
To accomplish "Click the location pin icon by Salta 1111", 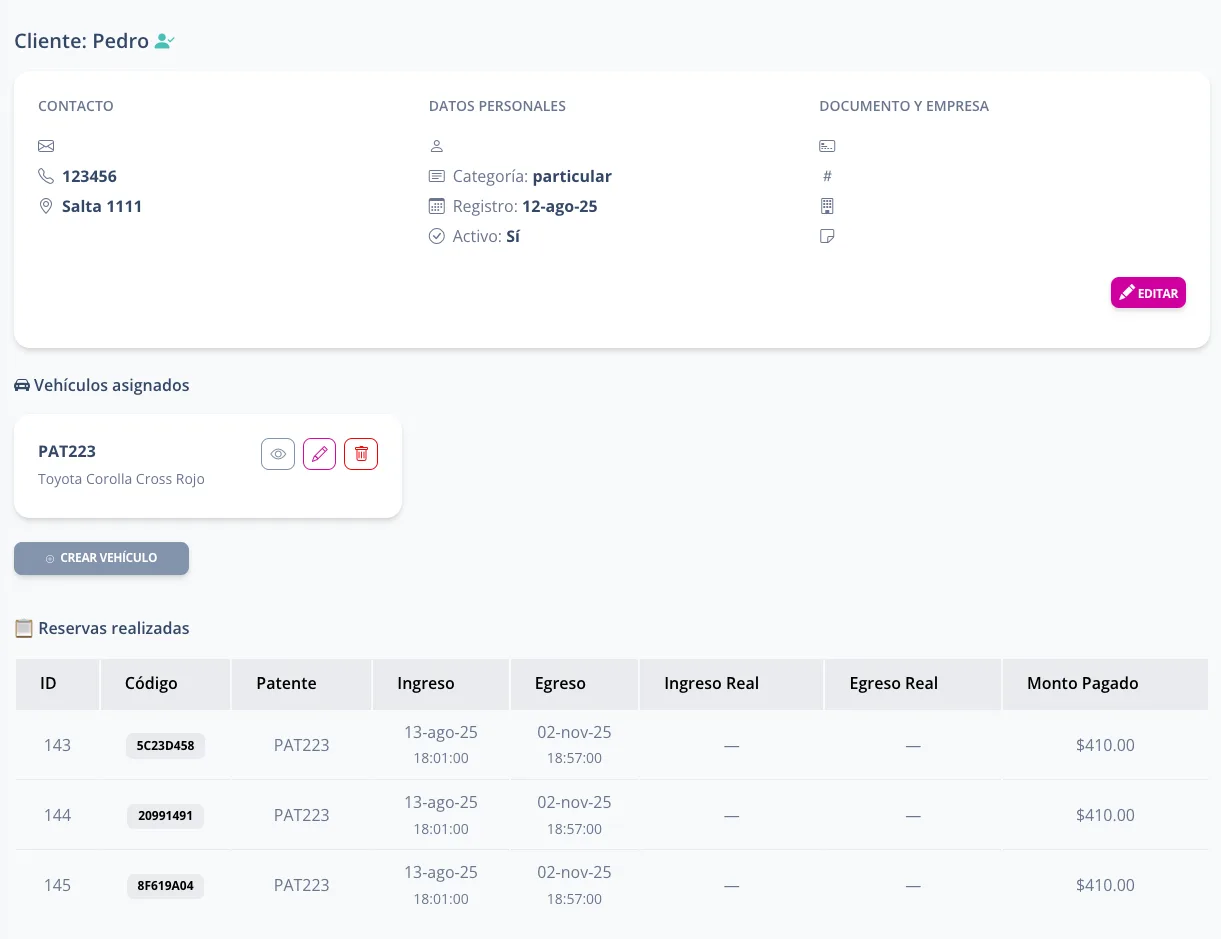I will tap(46, 206).
